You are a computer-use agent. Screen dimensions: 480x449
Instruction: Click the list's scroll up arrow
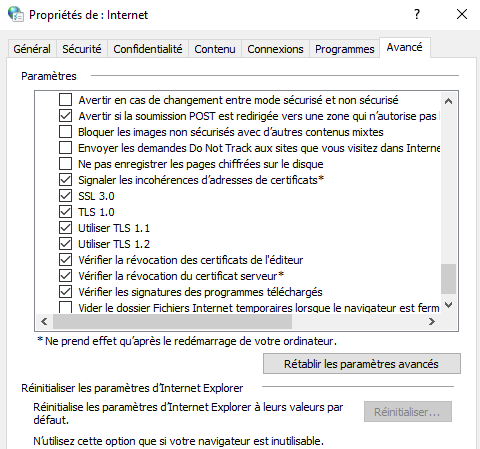pyautogui.click(x=449, y=101)
